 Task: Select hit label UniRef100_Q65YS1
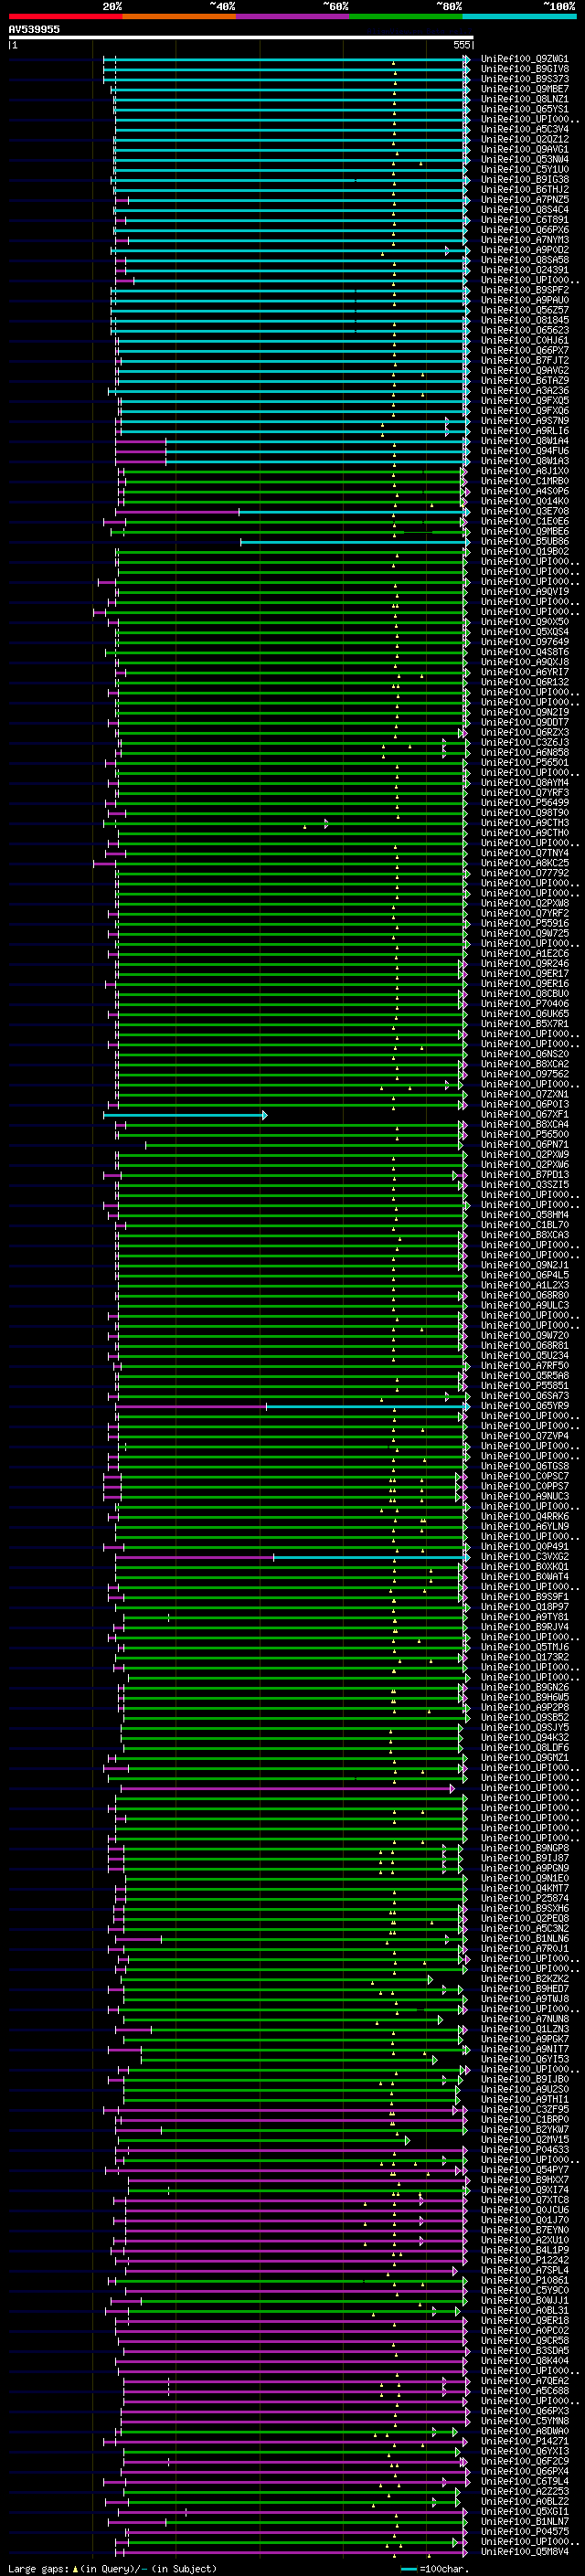525,109
